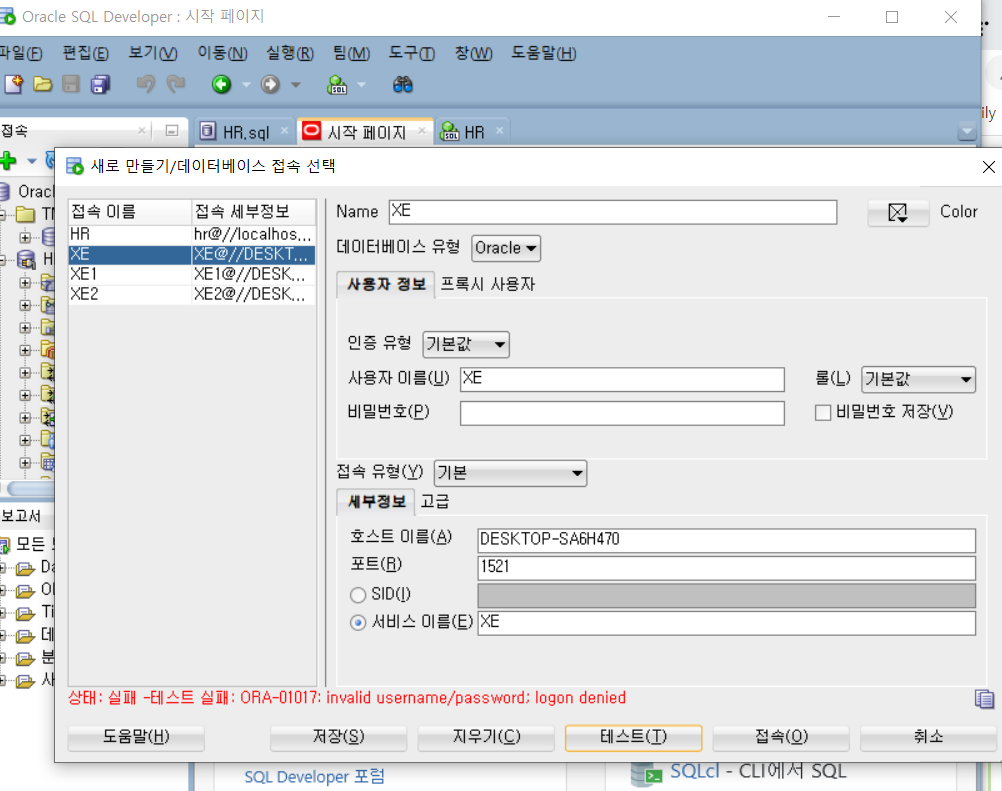Open the SQL Worksheet dropdown arrow
This screenshot has height=791, width=1002.
361,84
